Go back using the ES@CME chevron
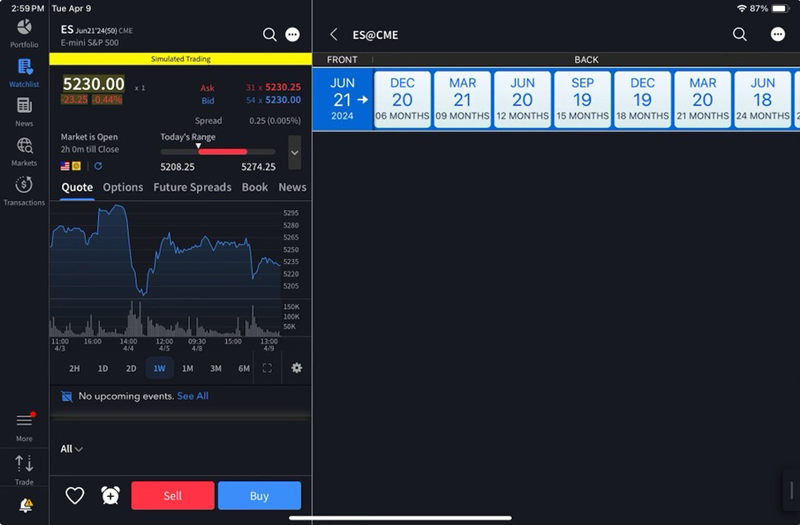 click(334, 35)
